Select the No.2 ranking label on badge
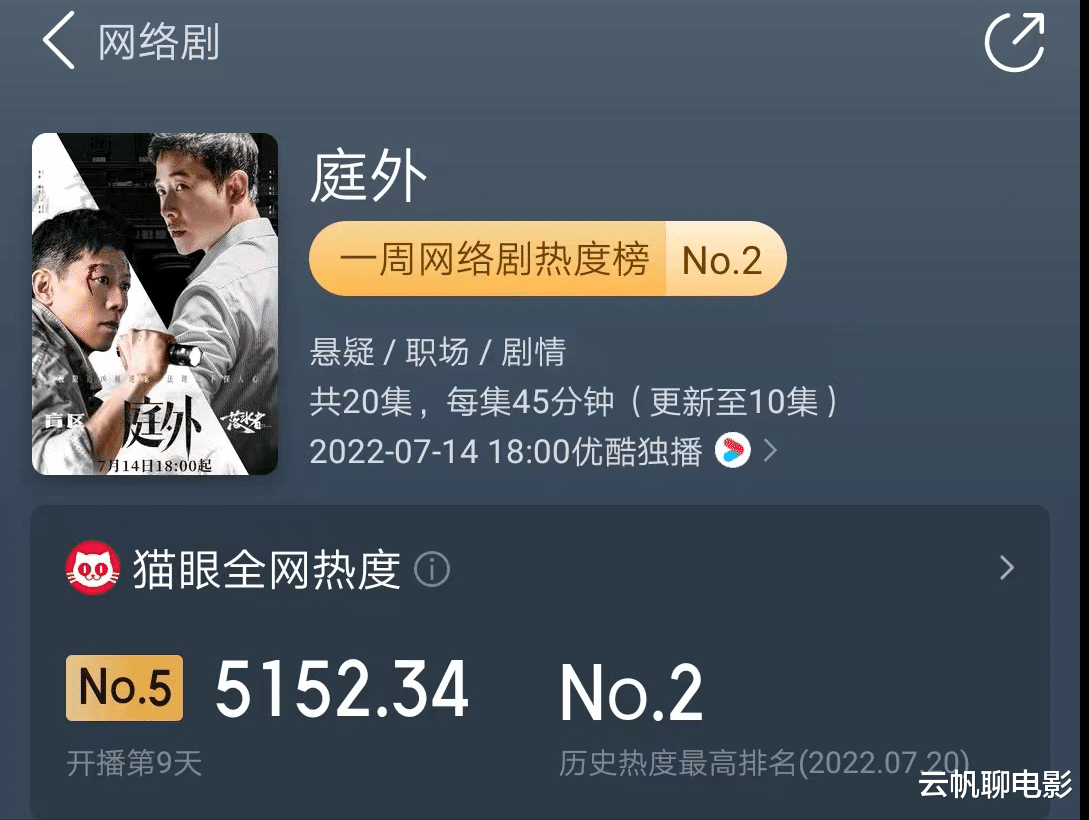Viewport: 1089px width, 820px height. [x=722, y=260]
